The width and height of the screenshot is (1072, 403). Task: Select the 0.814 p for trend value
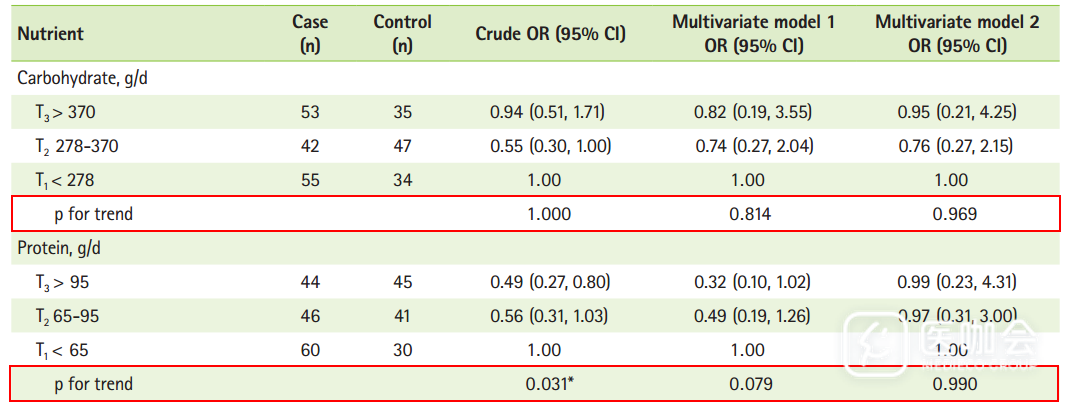(753, 213)
